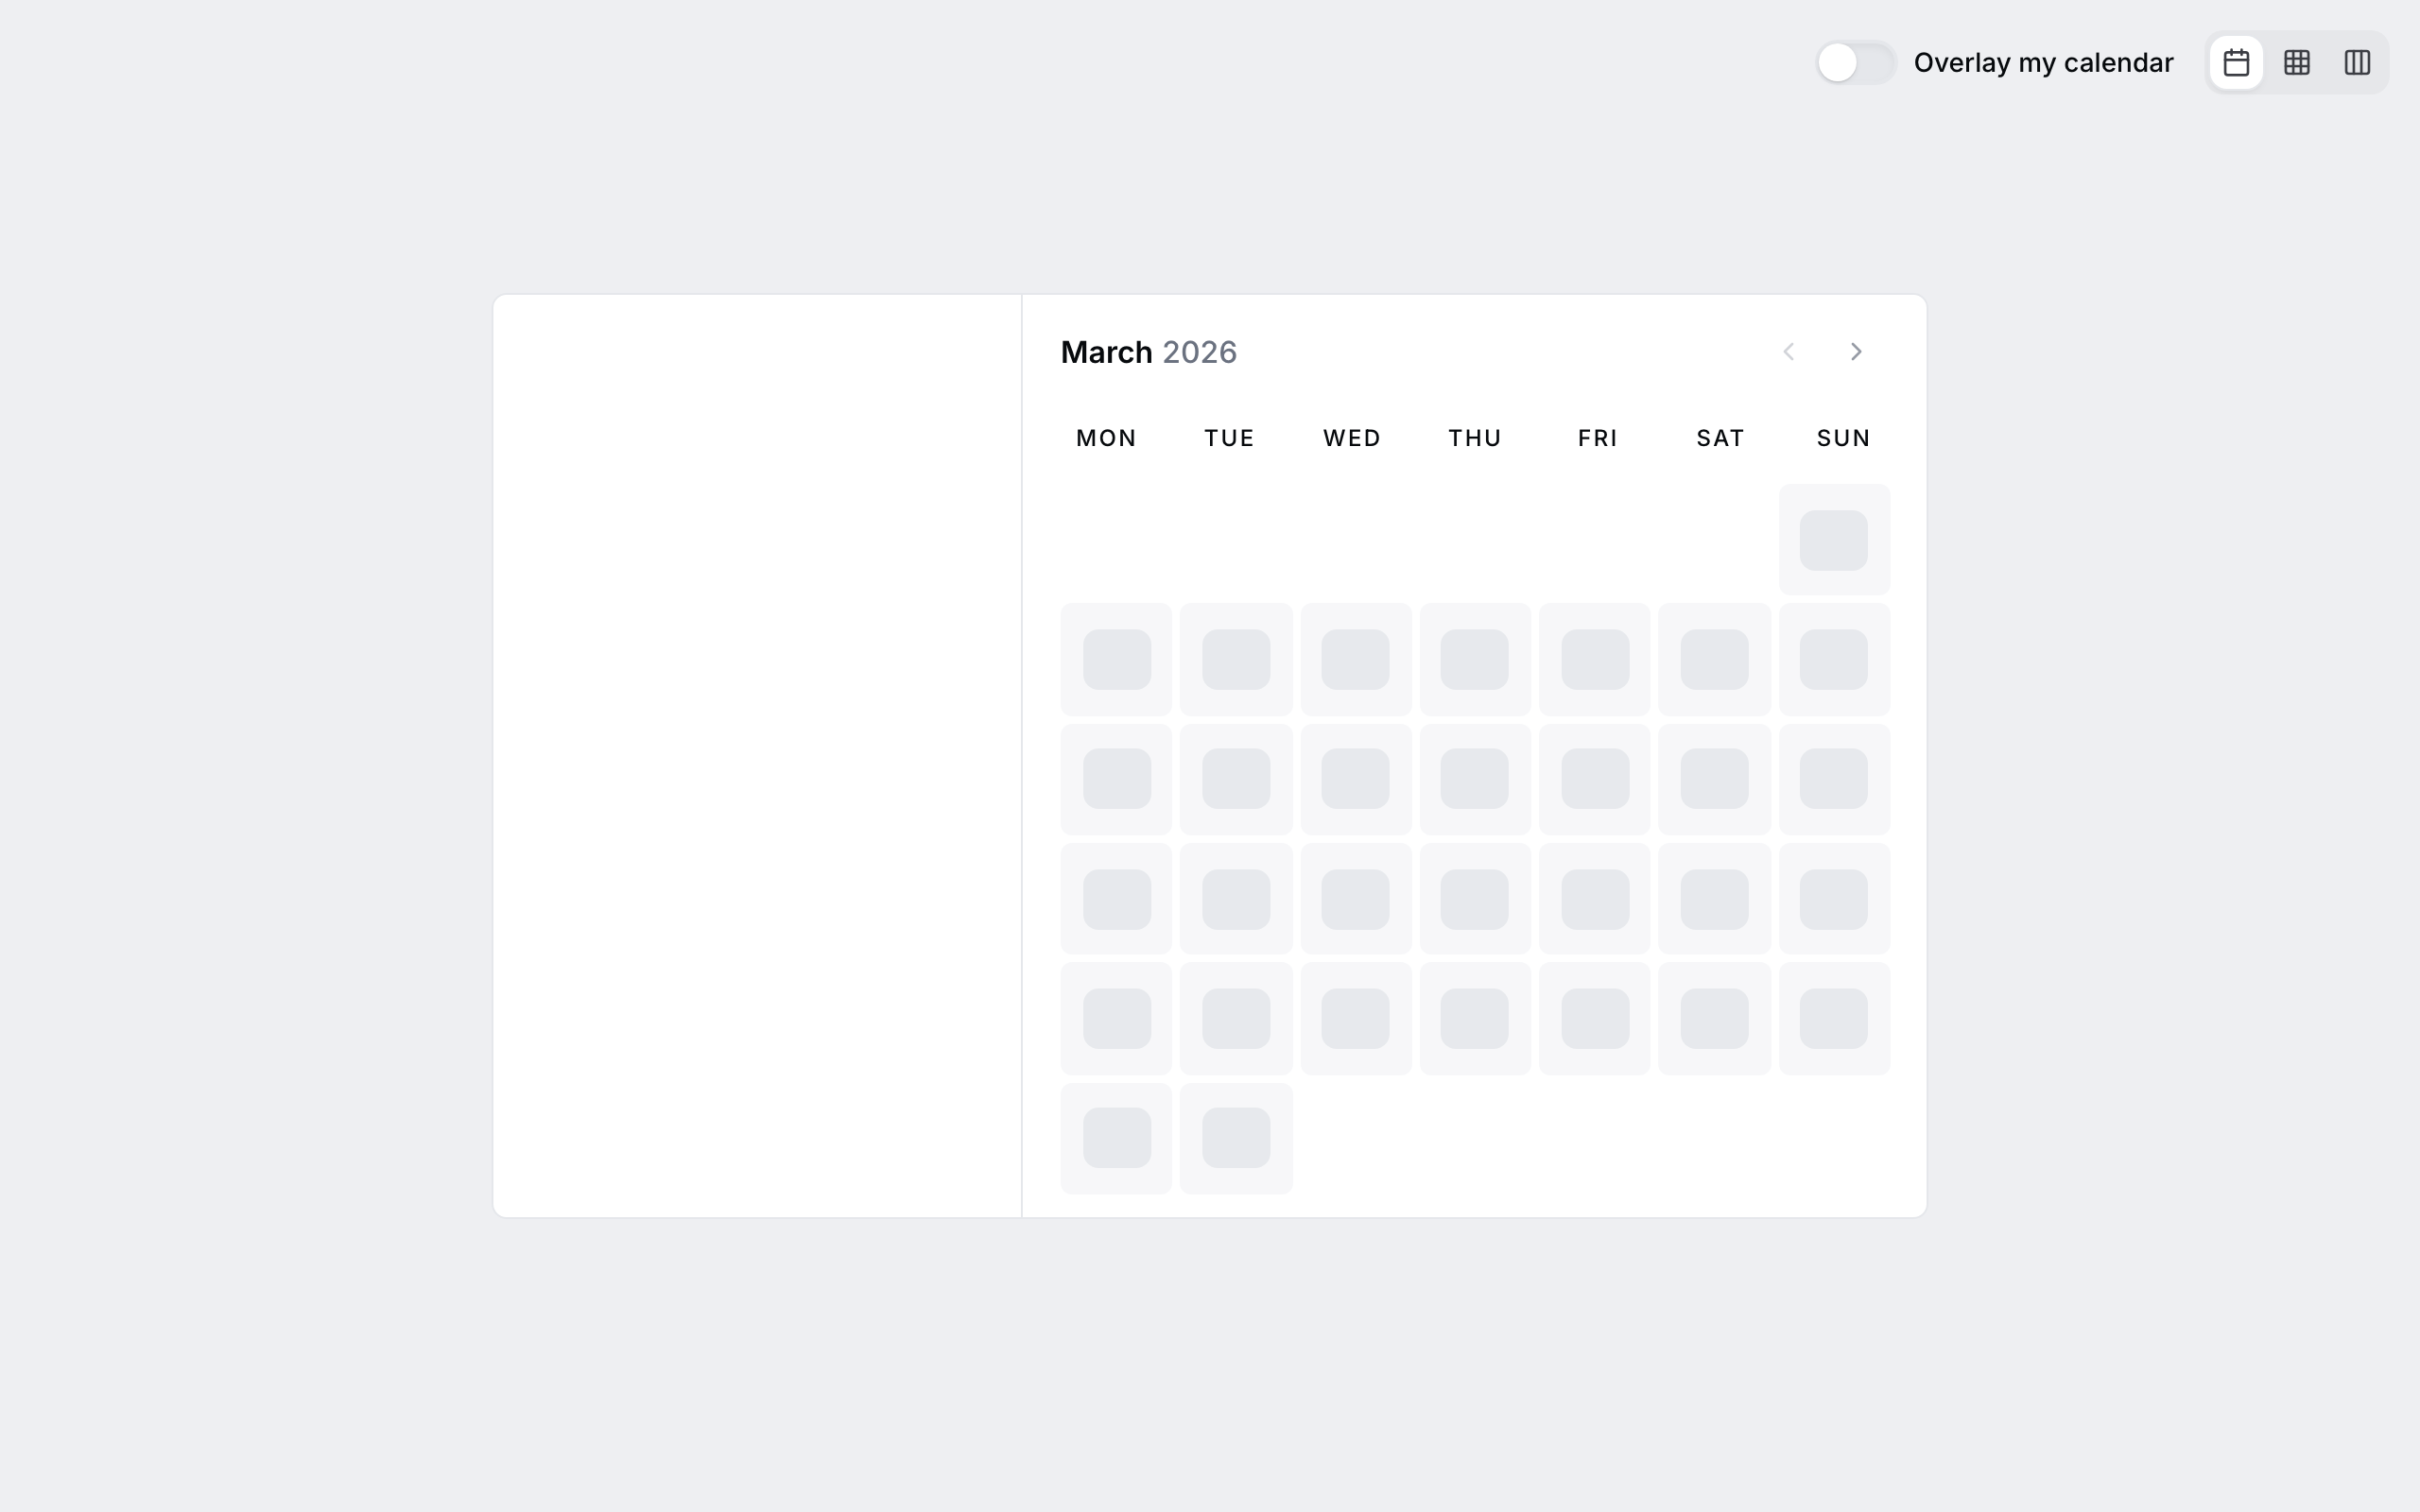
Task: Click the SUN weekday header
Action: click(x=1843, y=438)
